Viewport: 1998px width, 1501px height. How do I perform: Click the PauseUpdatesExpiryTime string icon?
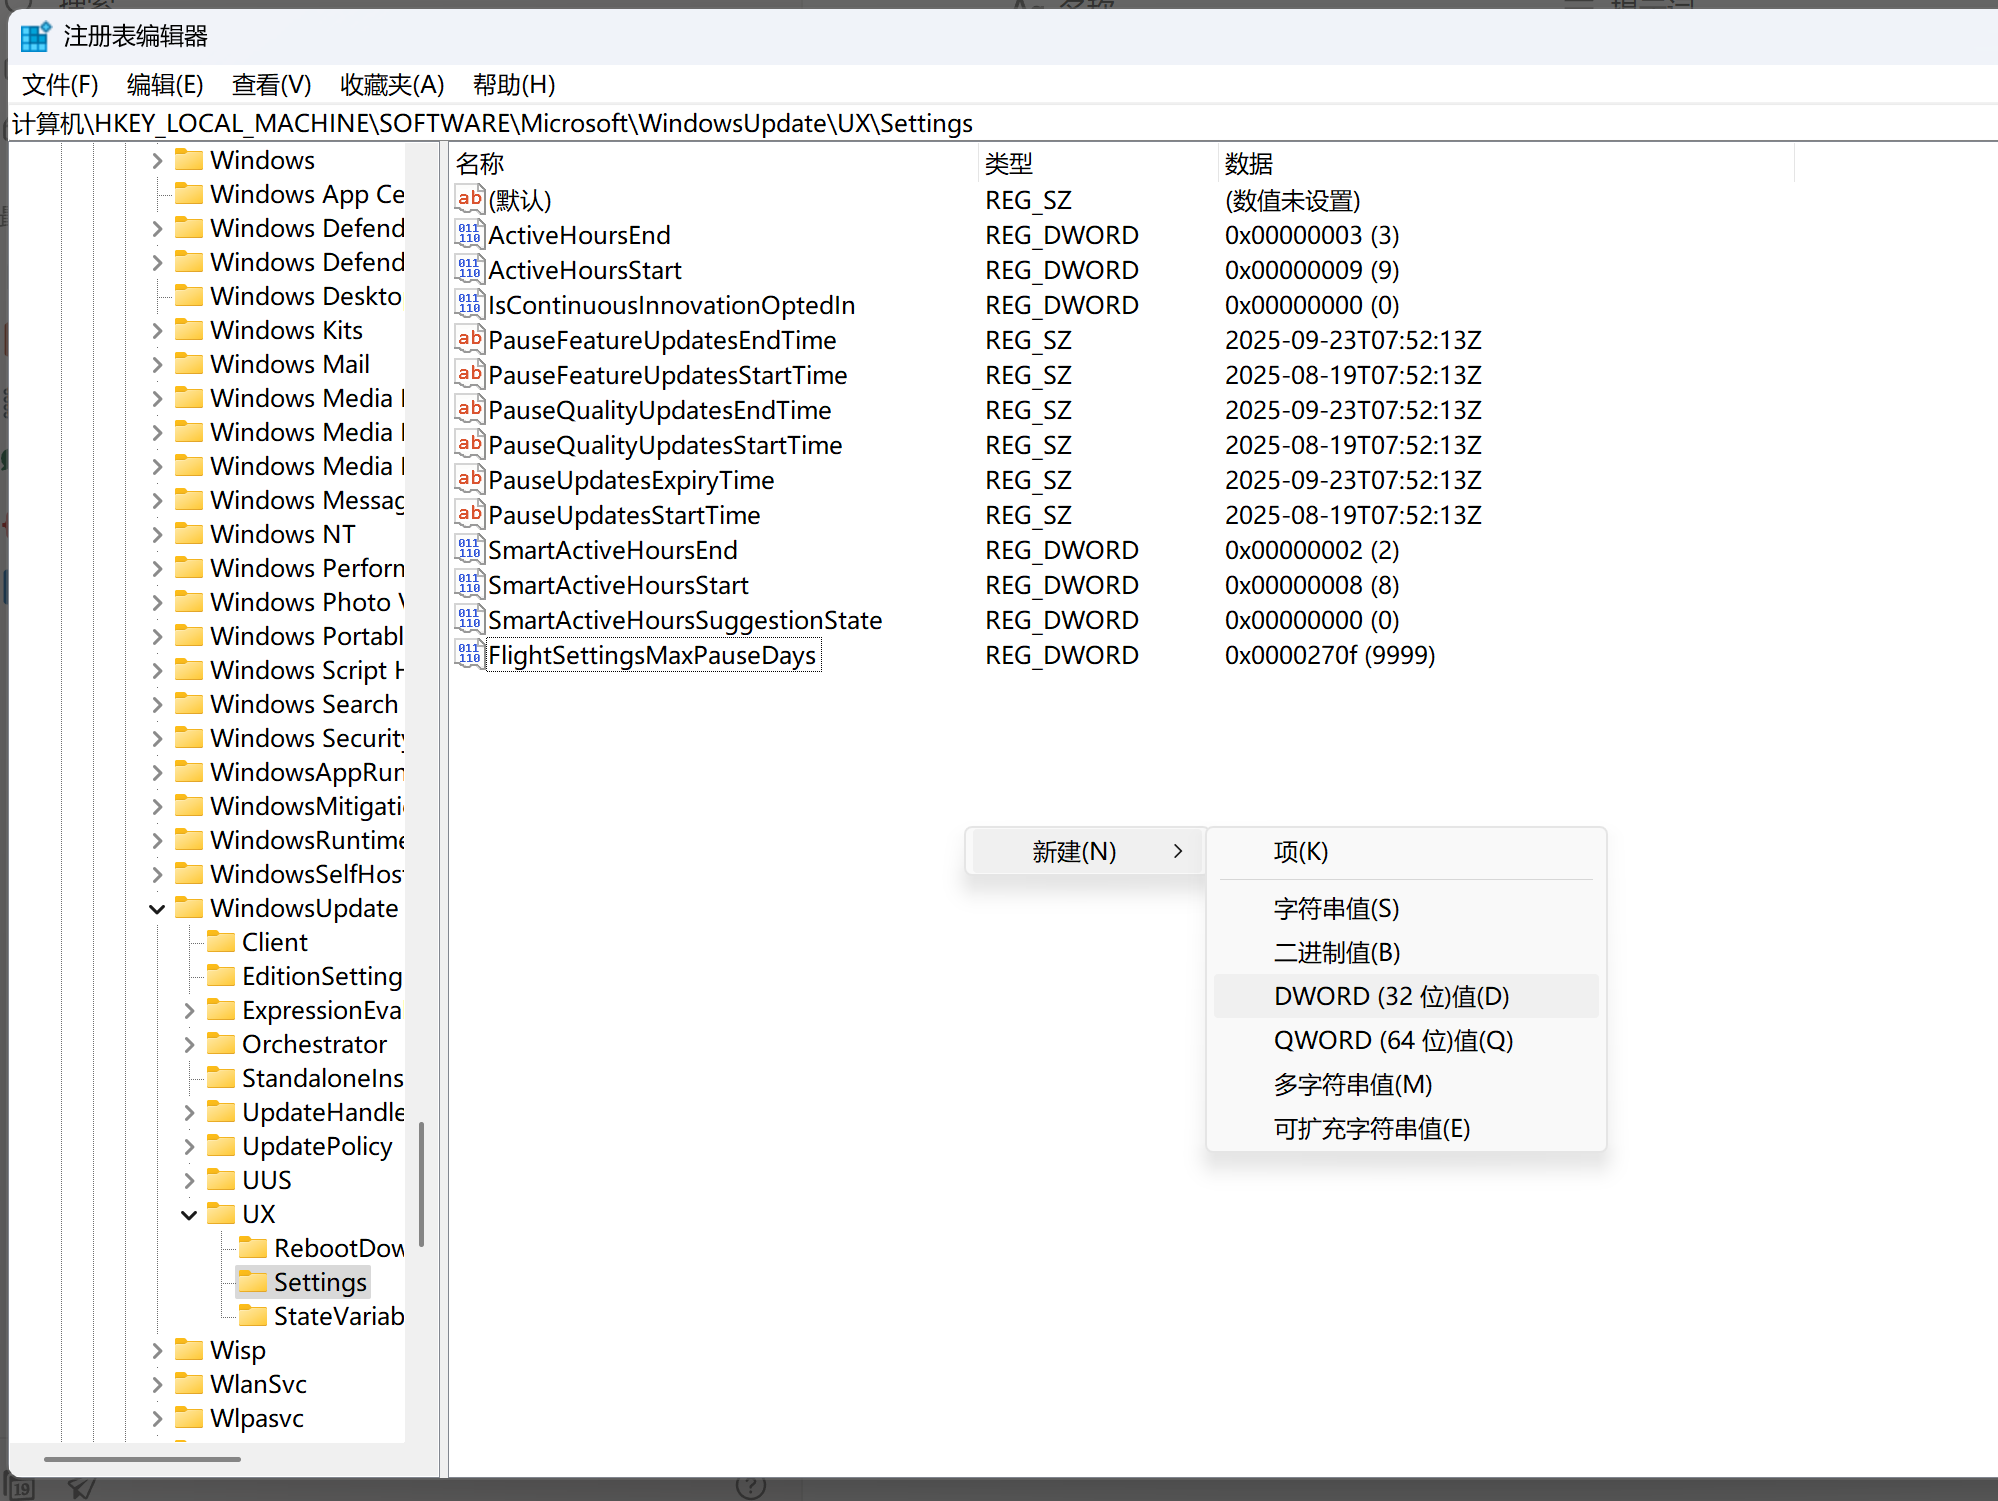tap(469, 479)
